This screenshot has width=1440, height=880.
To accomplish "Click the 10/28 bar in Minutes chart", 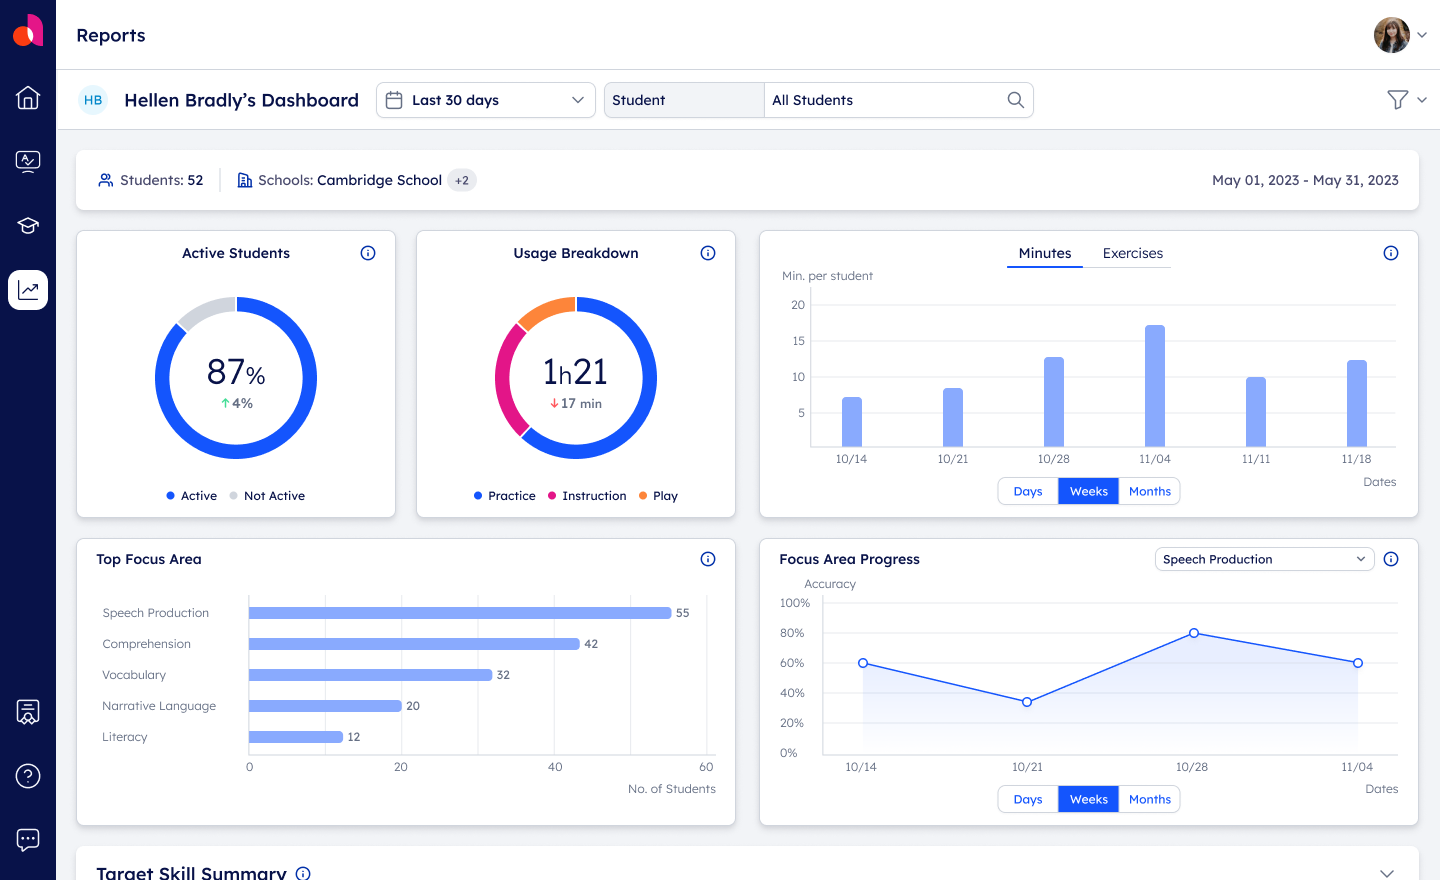I will 1054,402.
